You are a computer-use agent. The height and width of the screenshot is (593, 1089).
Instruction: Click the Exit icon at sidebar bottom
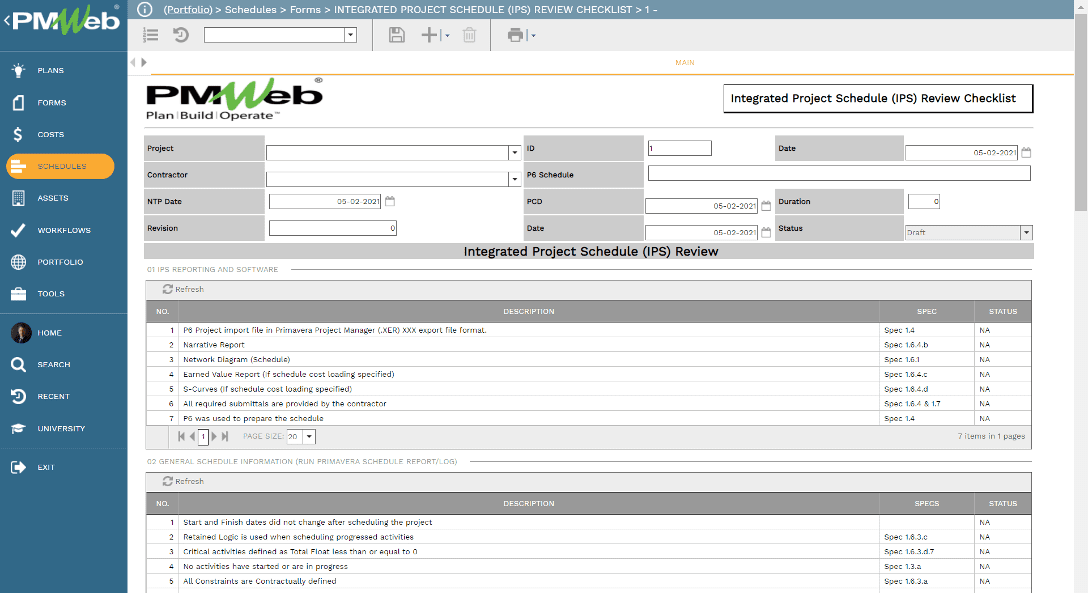pyautogui.click(x=17, y=466)
